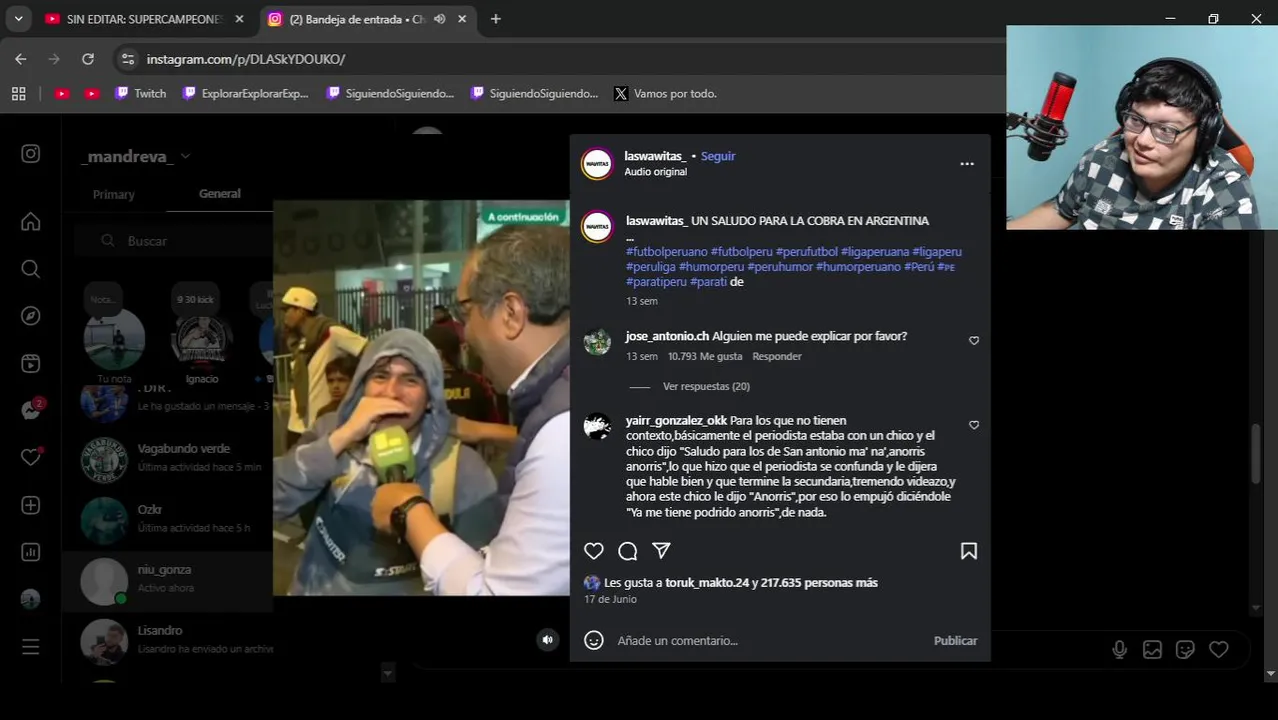Open Messages icon with badge 2
1278x720 pixels.
coord(31,410)
